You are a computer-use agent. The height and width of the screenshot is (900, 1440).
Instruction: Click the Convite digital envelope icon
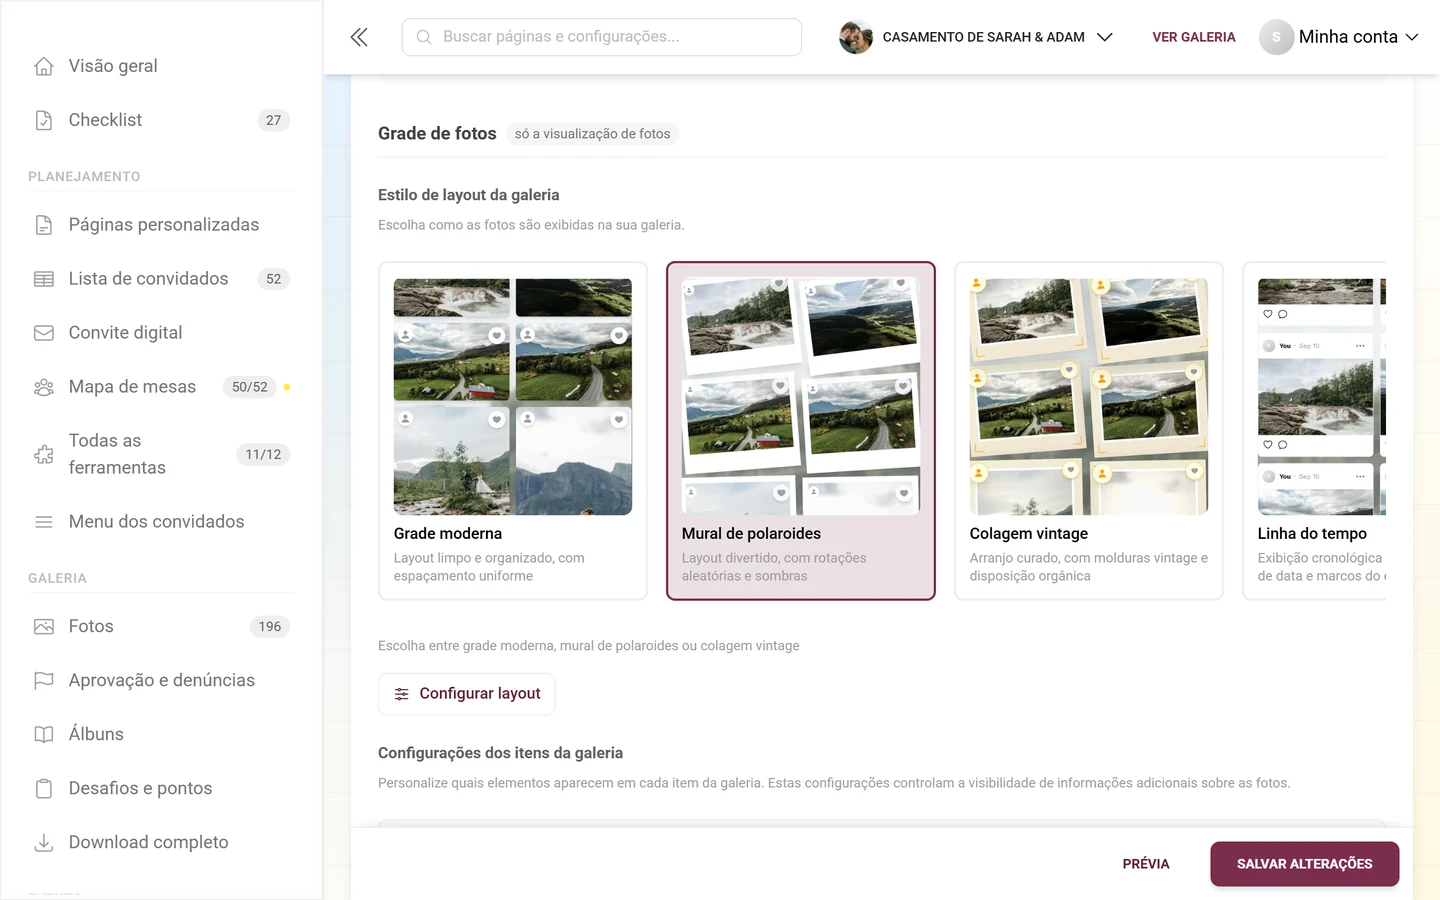point(44,333)
